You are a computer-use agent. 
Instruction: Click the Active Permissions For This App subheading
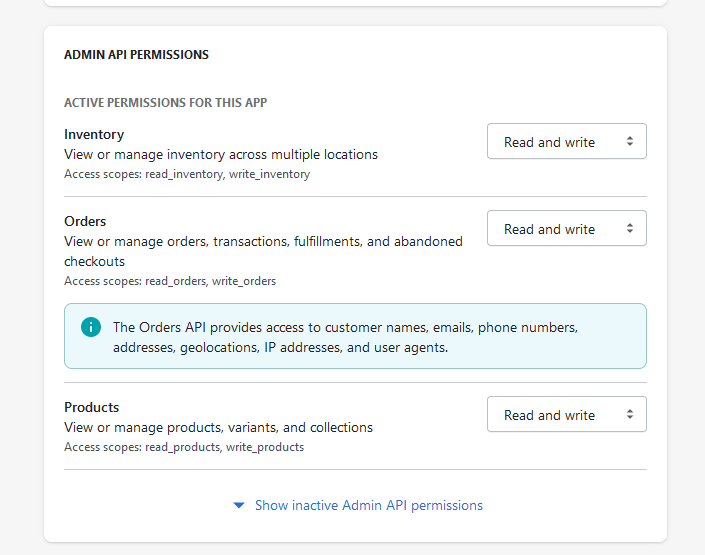point(165,102)
